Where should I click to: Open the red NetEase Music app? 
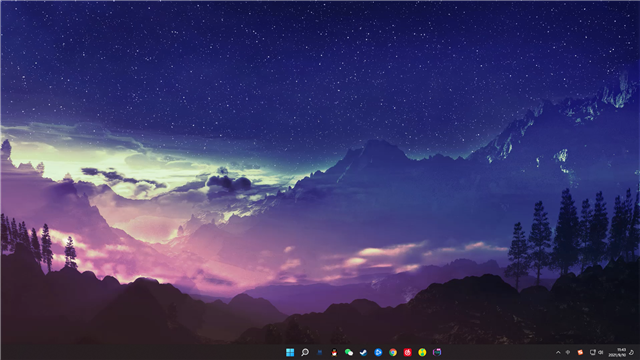(407, 352)
